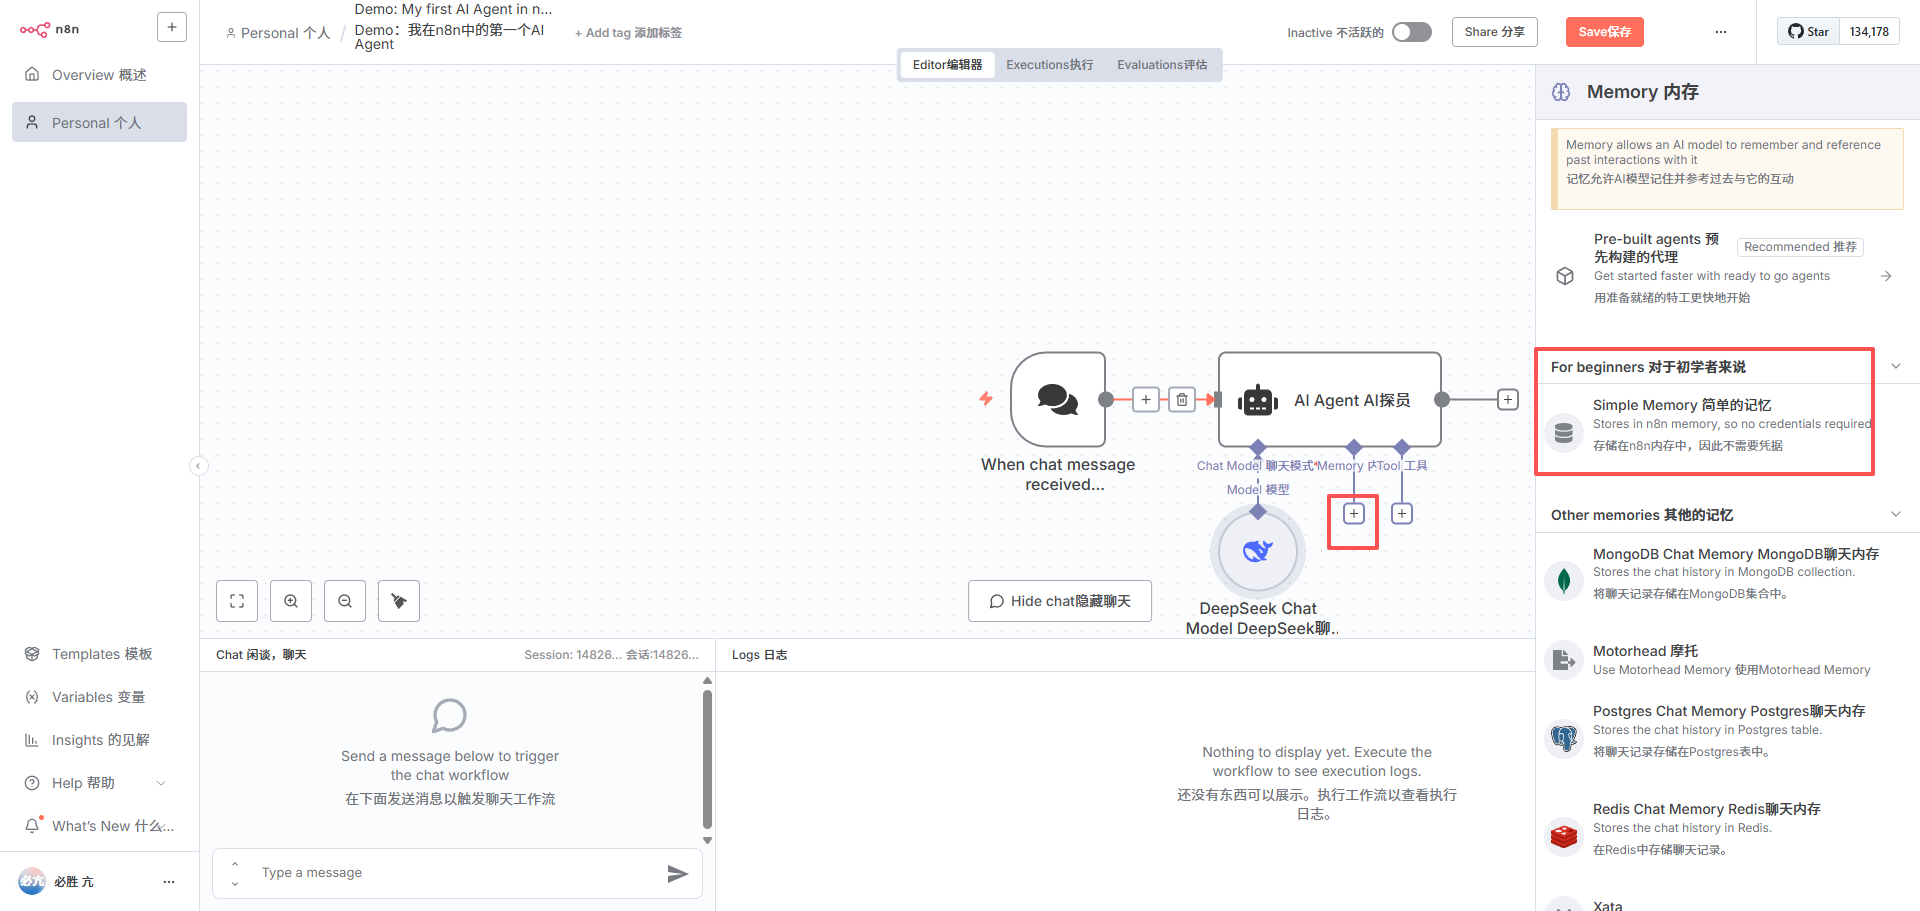Select the AI Agent node
Image resolution: width=1920 pixels, height=911 pixels.
click(1330, 399)
